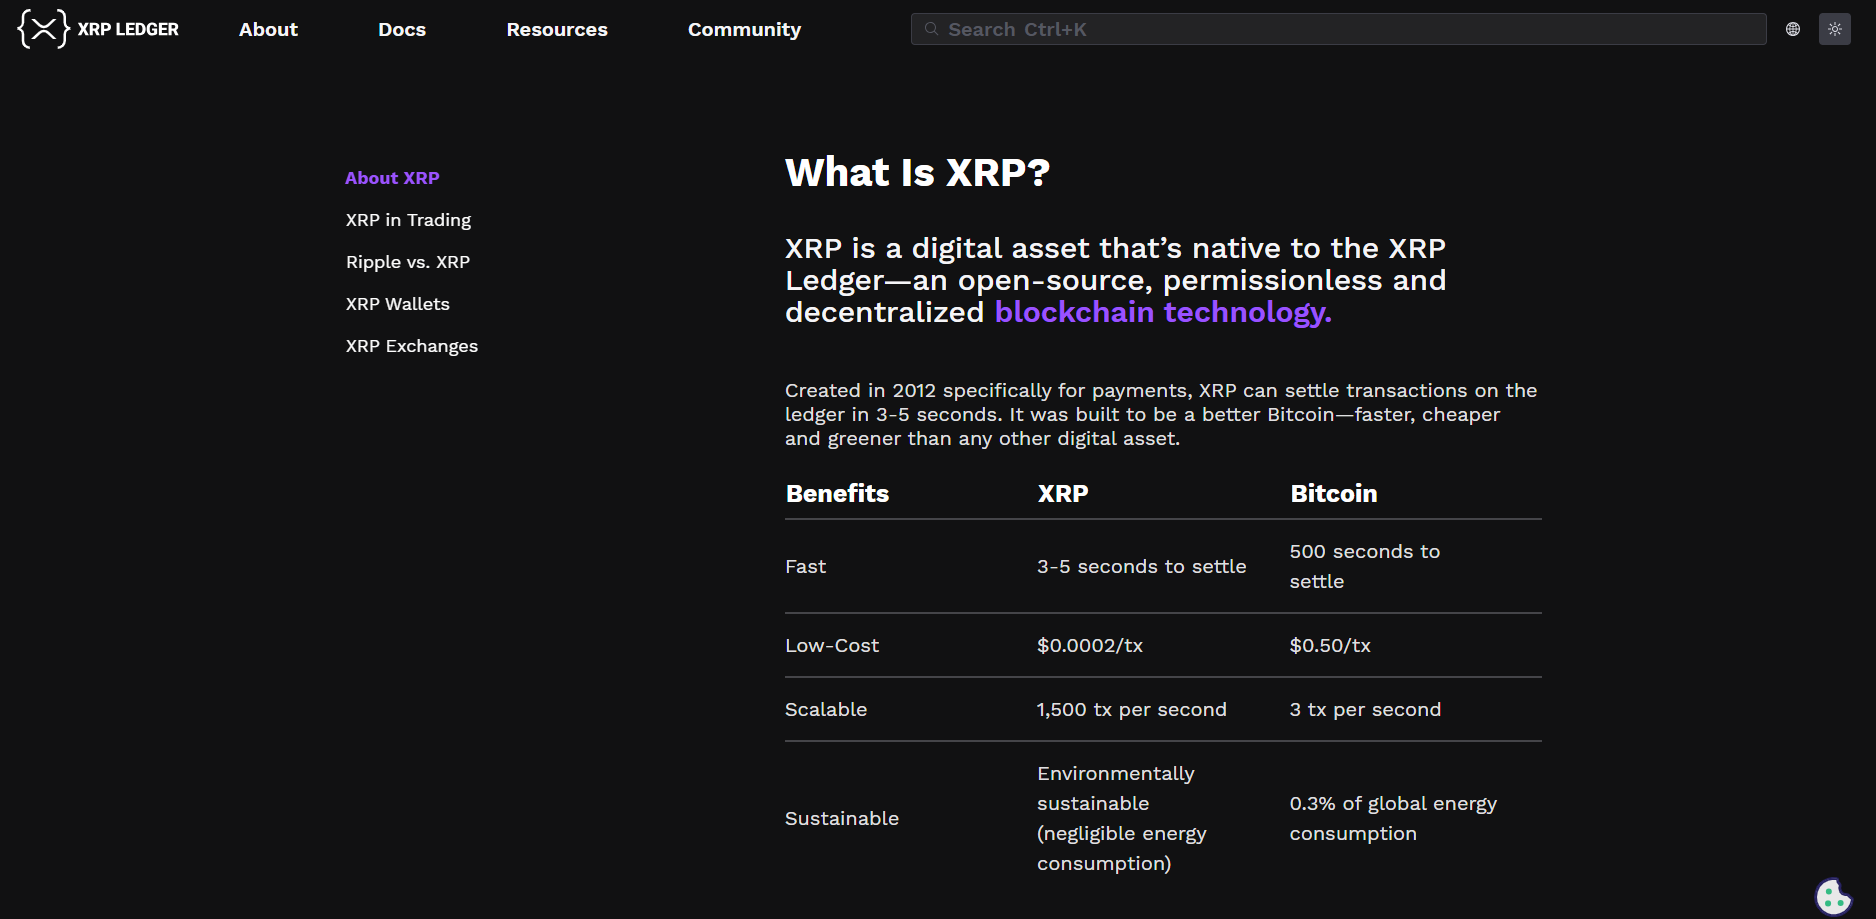Open XRP Exchanges sidebar link
This screenshot has width=1876, height=919.
click(412, 346)
